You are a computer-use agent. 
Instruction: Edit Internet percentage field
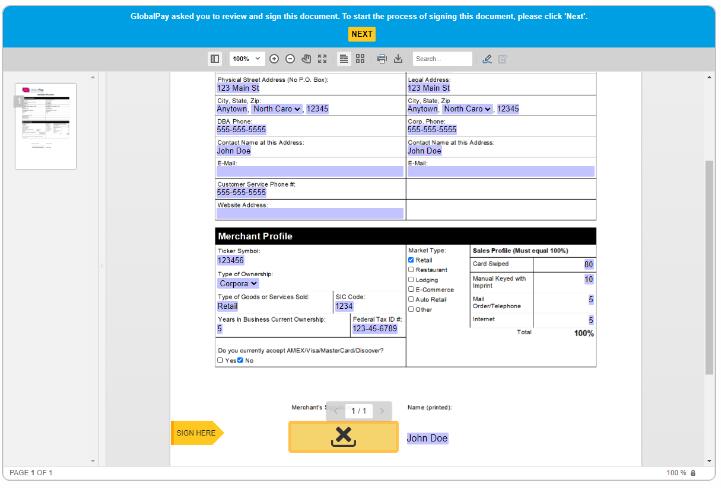(x=591, y=320)
